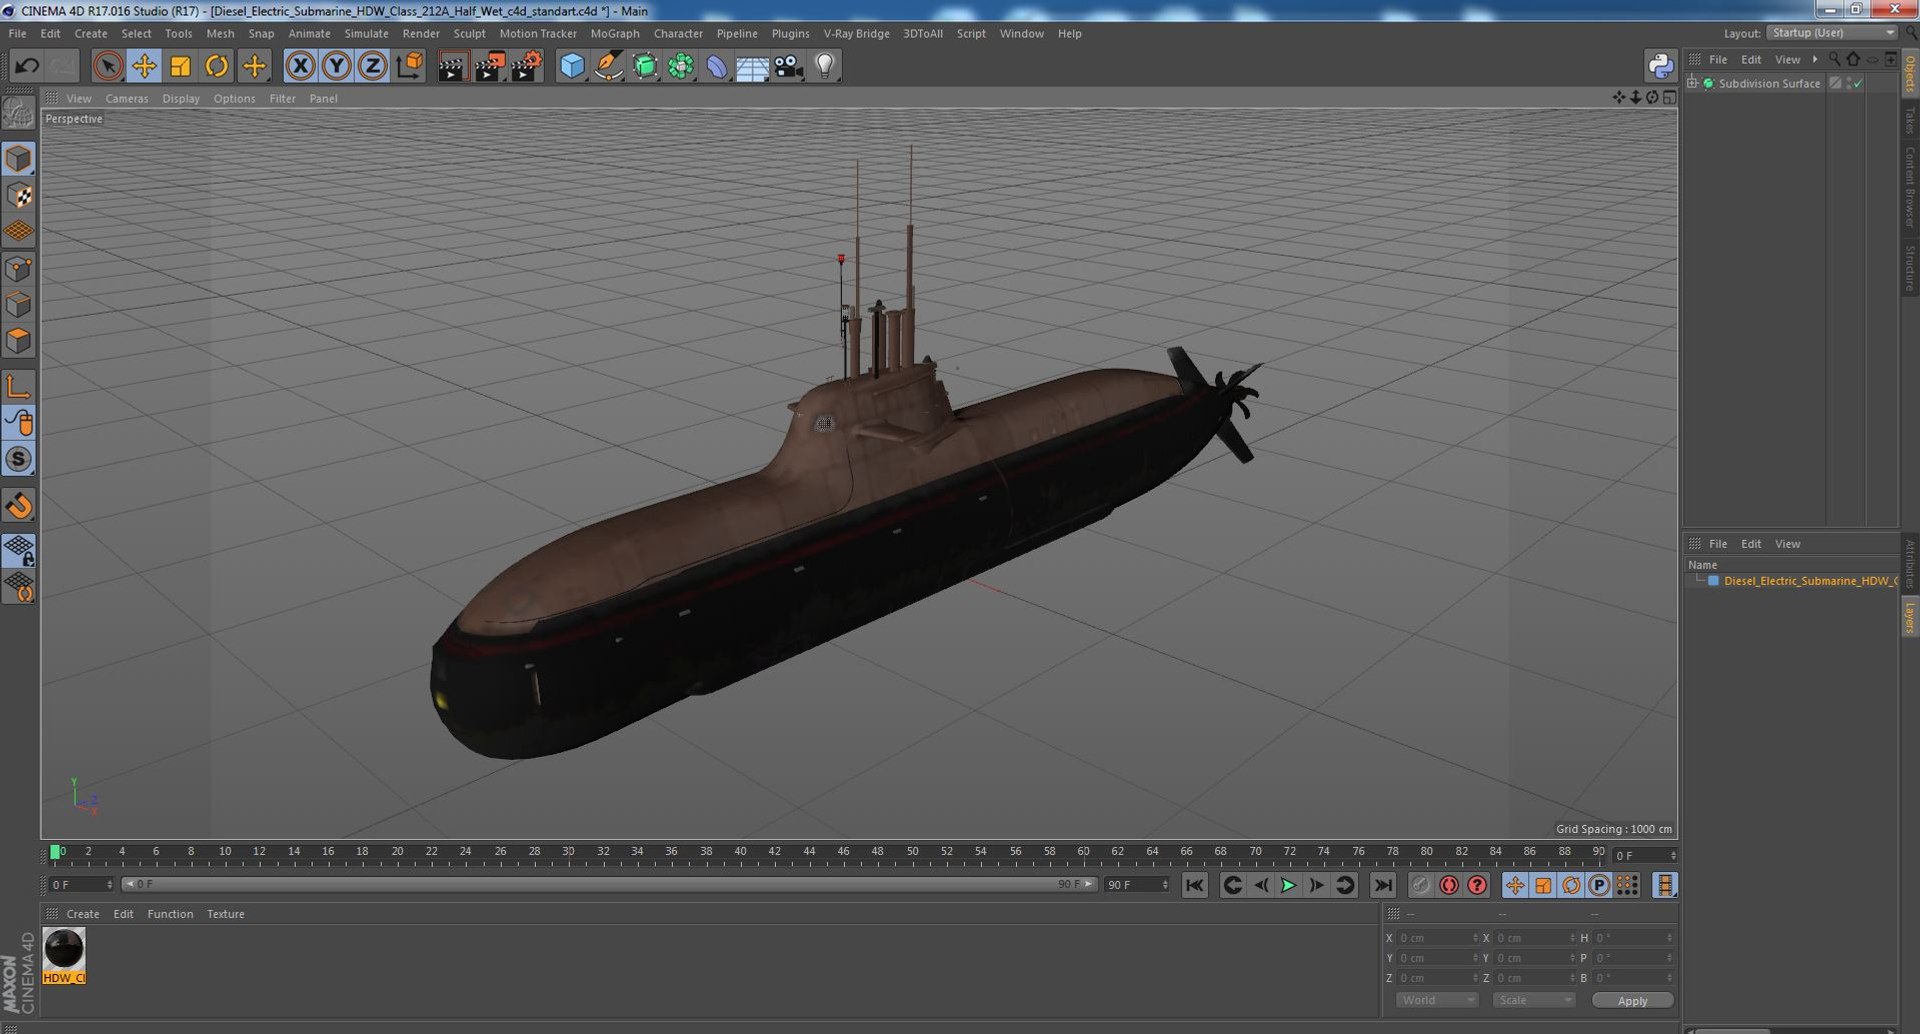Toggle Y axis lock
Image resolution: width=1920 pixels, height=1034 pixels.
tap(337, 66)
